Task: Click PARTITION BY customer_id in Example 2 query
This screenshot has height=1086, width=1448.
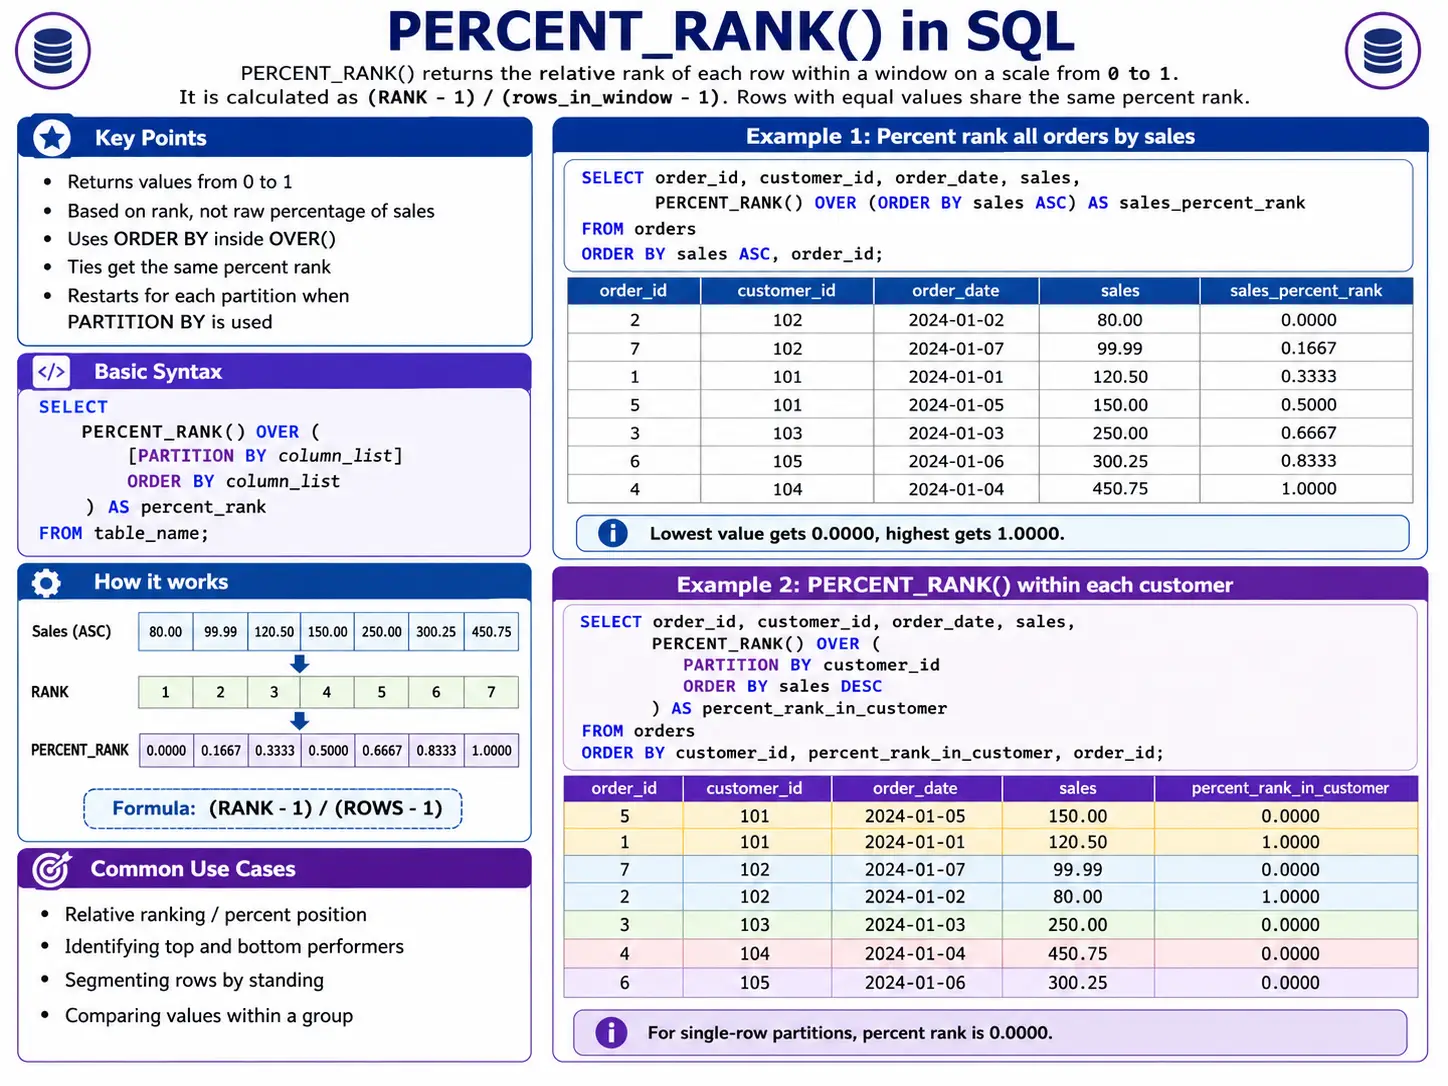Action: point(811,665)
